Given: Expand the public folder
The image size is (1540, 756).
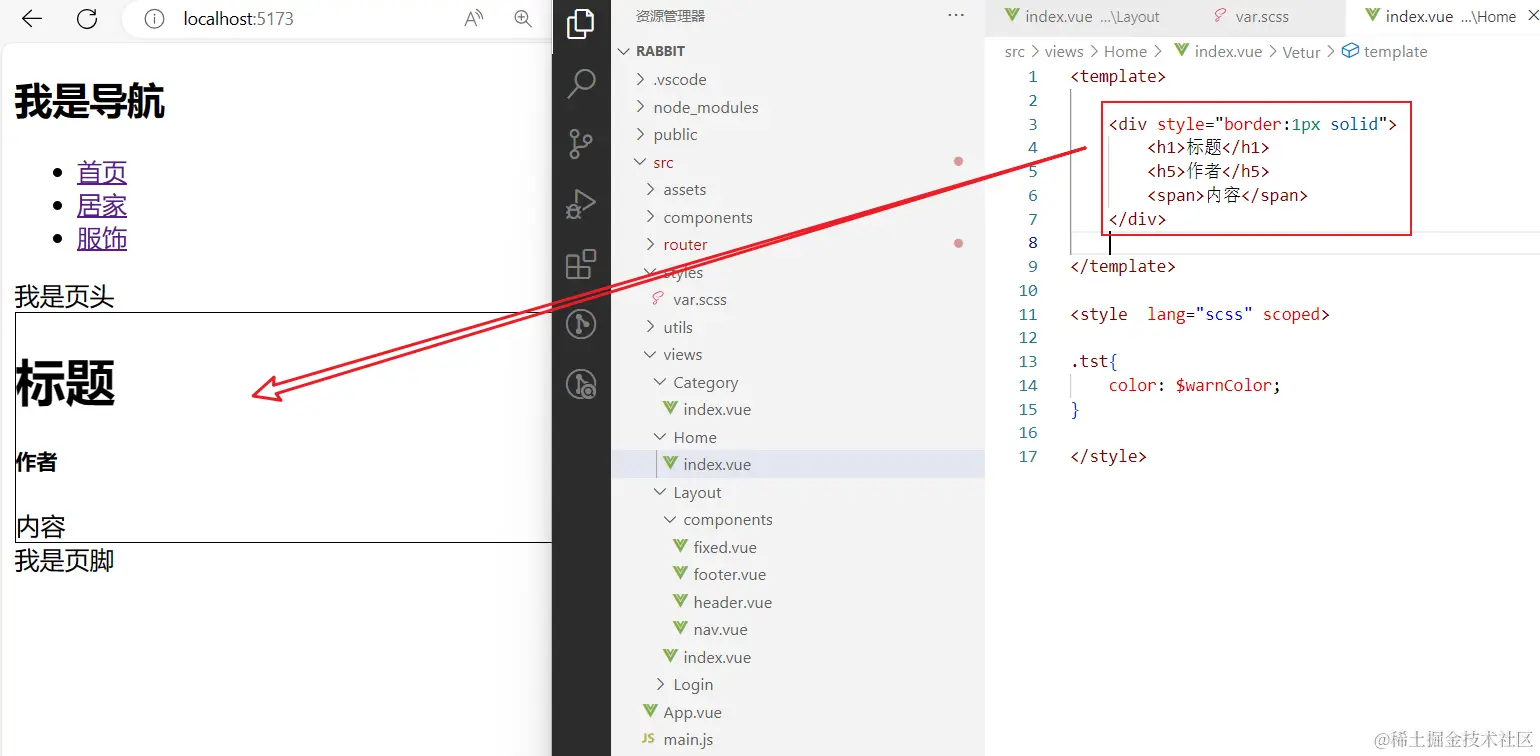Looking at the screenshot, I should coord(642,134).
